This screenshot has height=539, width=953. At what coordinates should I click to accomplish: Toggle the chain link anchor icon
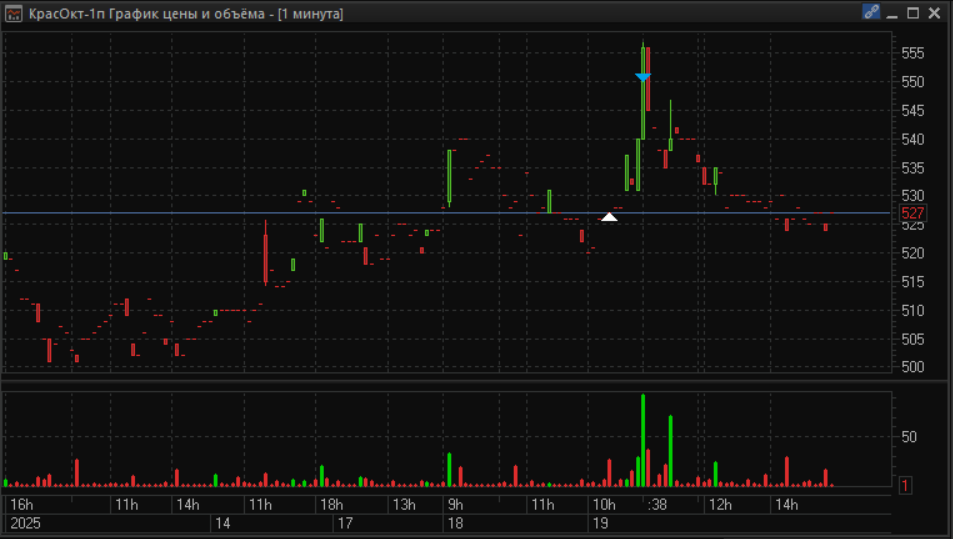click(x=871, y=12)
